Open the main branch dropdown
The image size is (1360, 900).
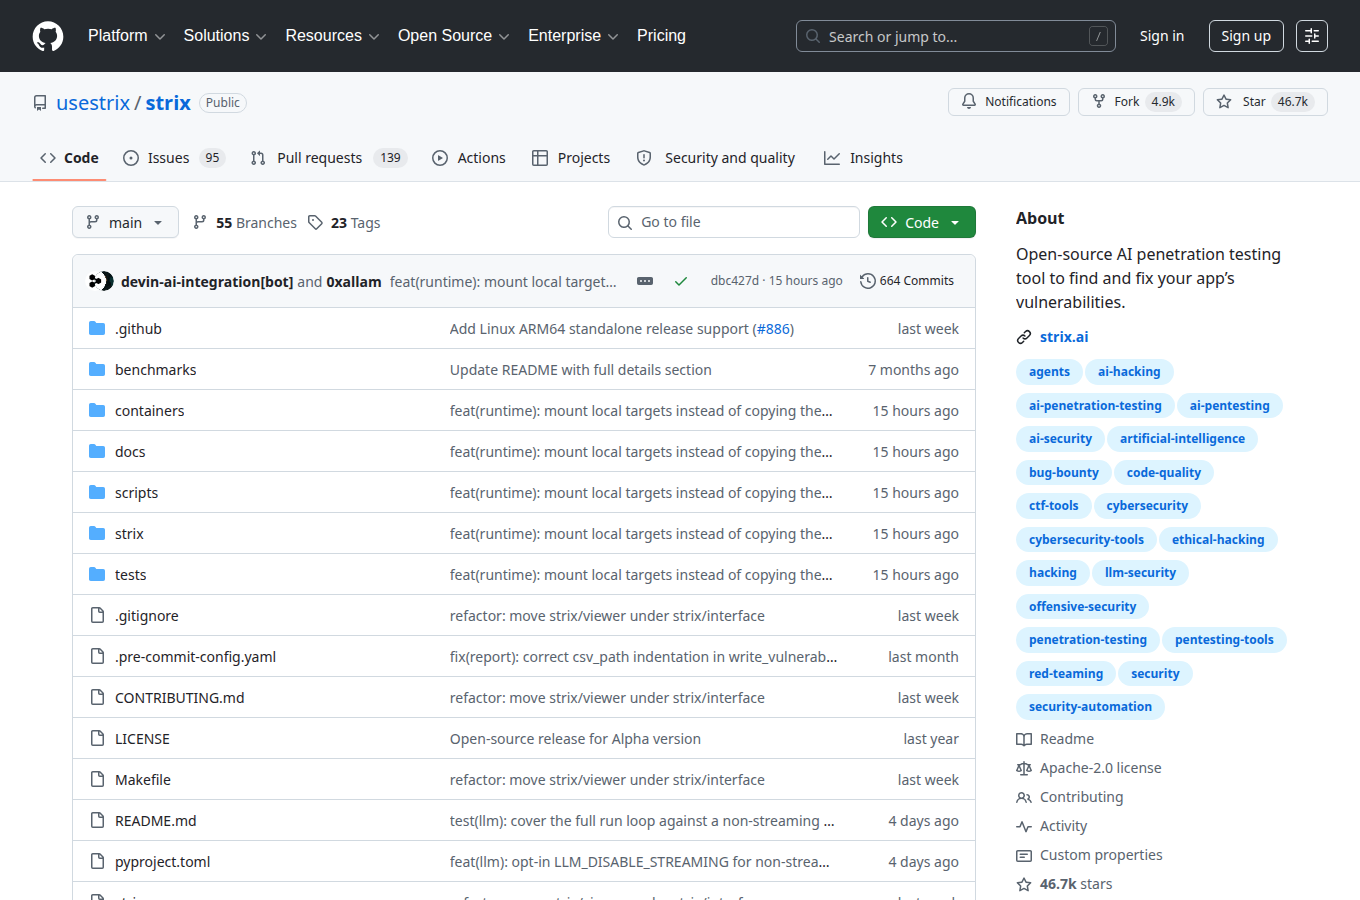tap(125, 222)
